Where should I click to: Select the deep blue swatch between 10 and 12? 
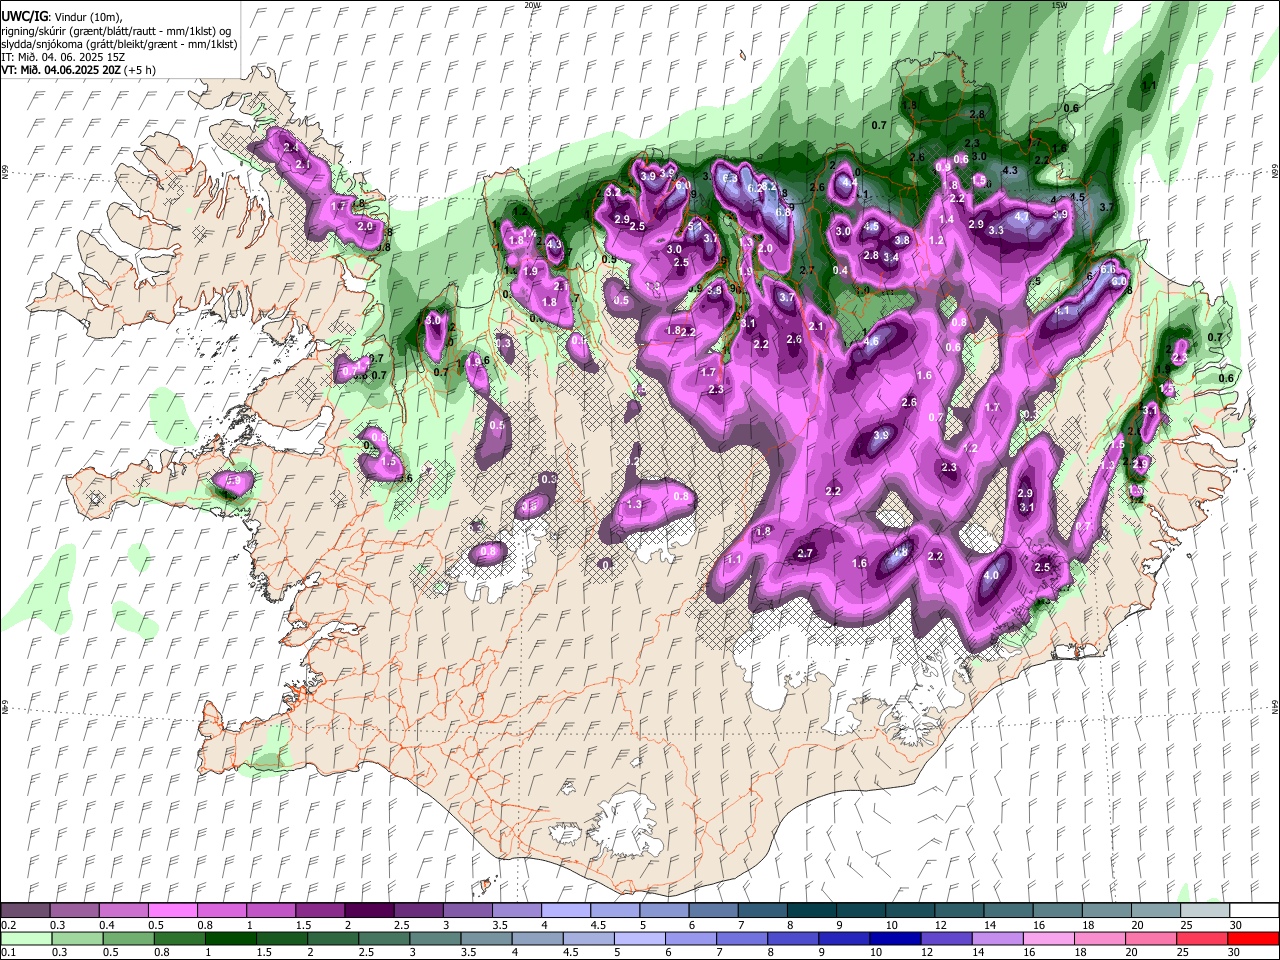pos(896,938)
